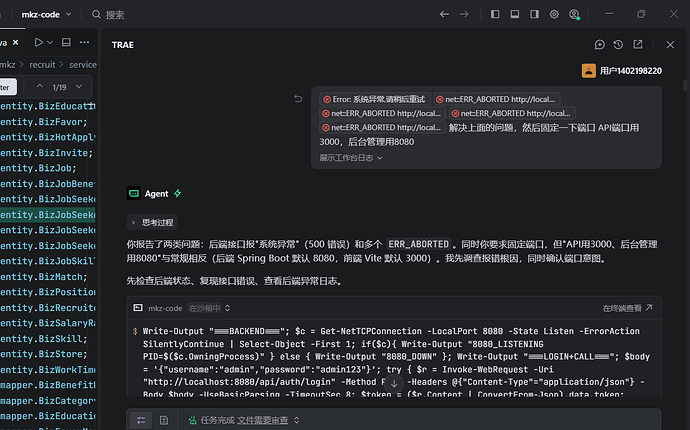Image resolution: width=690 pixels, height=430 pixels.
Task: Click the TRAE chat scrollbar
Action: 685,85
